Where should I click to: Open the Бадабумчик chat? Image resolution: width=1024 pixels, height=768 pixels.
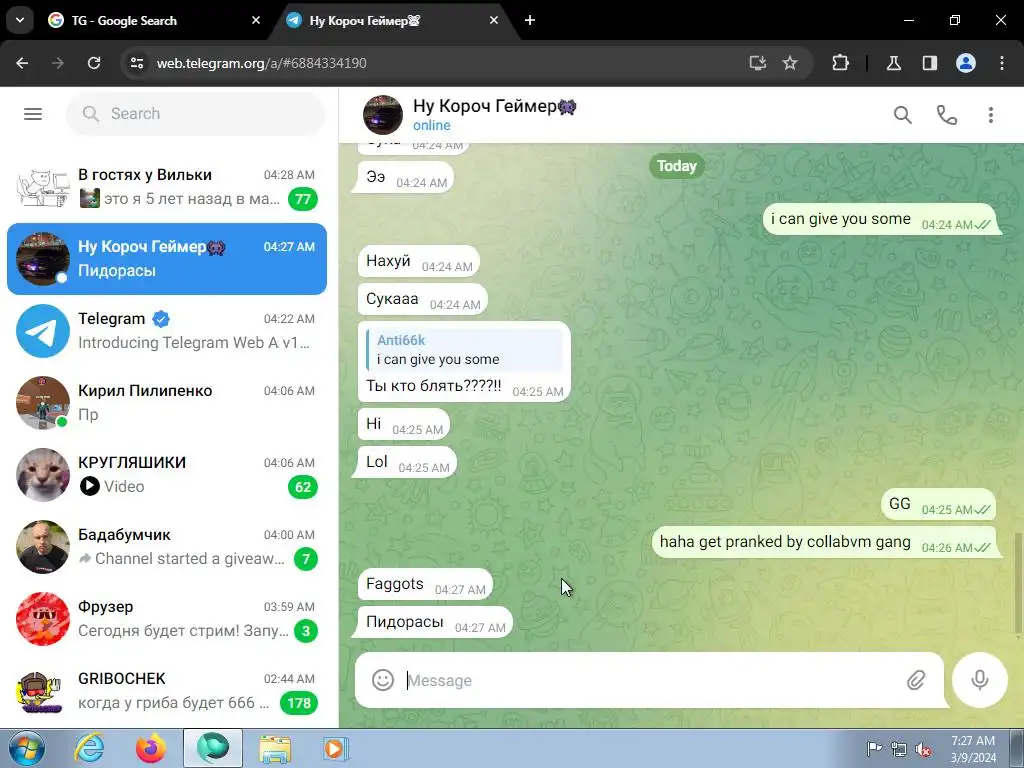pyautogui.click(x=167, y=547)
